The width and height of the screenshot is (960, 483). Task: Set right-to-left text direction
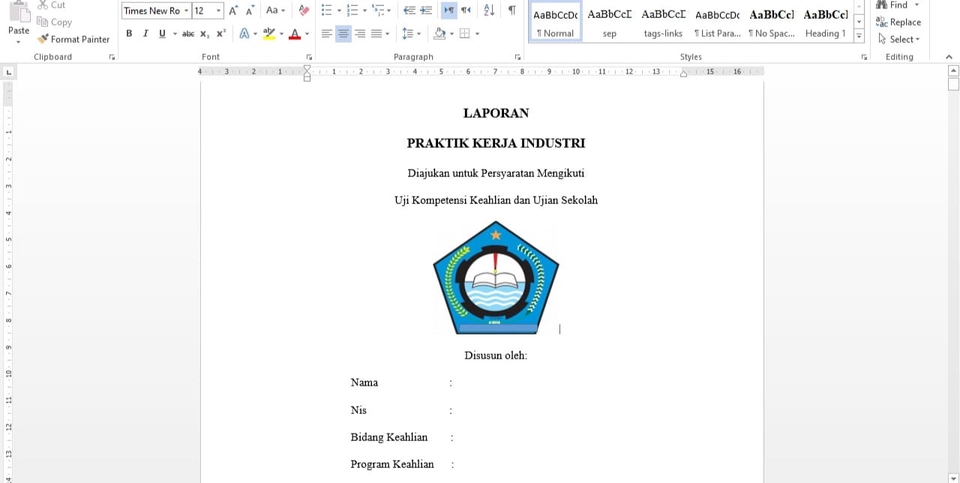click(x=466, y=10)
